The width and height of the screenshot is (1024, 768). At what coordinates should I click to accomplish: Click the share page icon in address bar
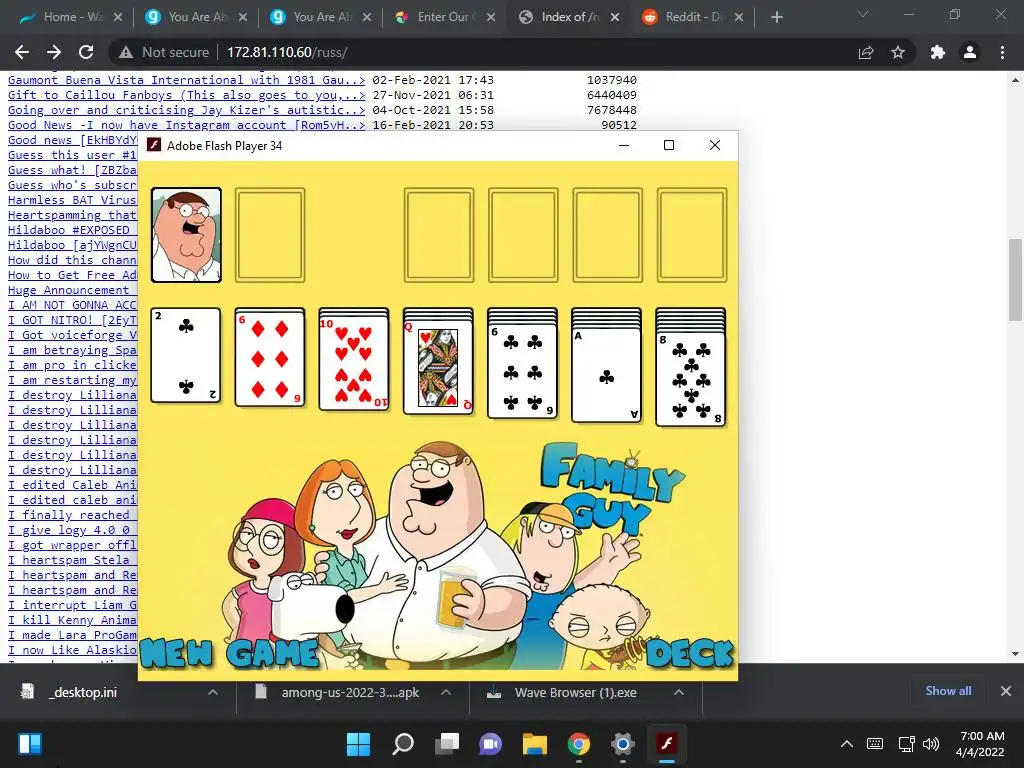[x=866, y=52]
